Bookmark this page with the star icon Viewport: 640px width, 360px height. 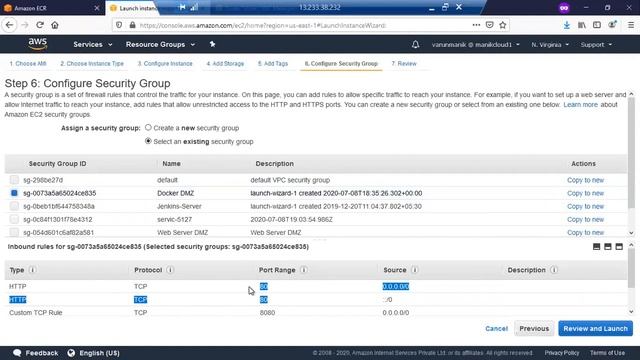(x=503, y=25)
